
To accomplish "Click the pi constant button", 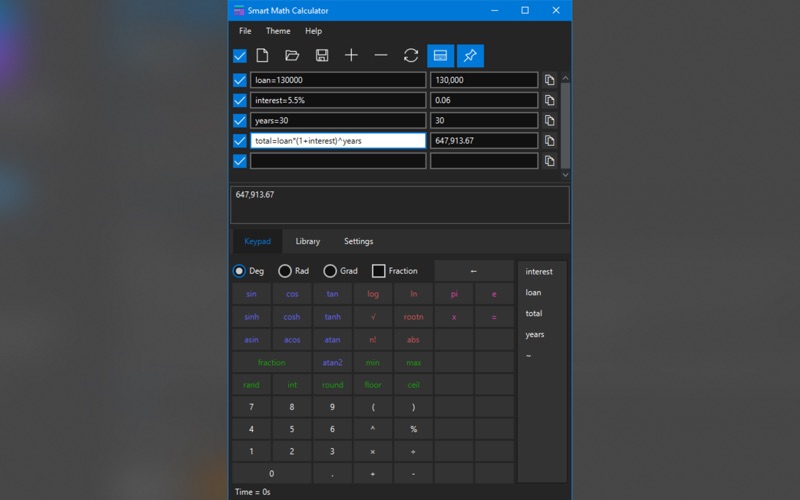I will (454, 294).
